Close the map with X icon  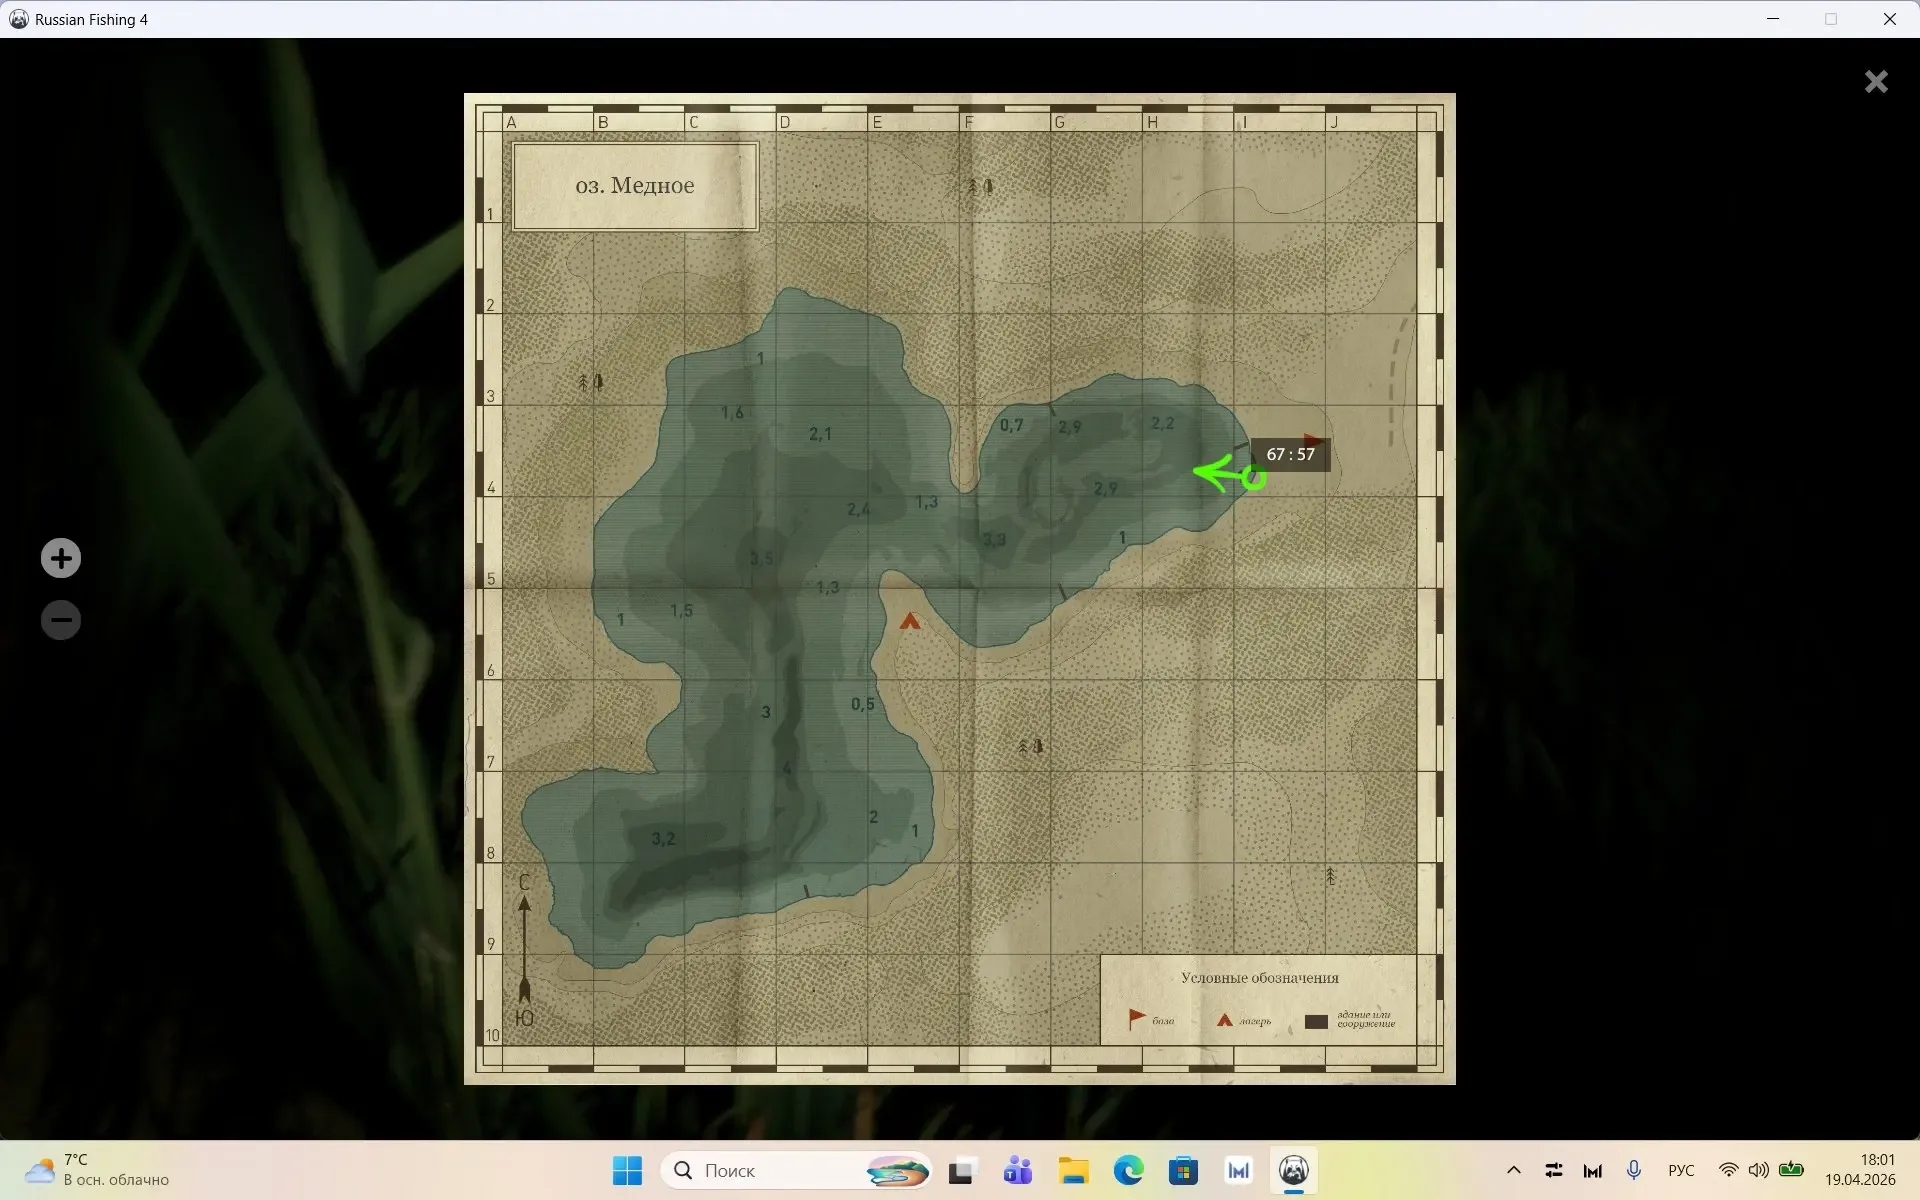coord(1876,82)
